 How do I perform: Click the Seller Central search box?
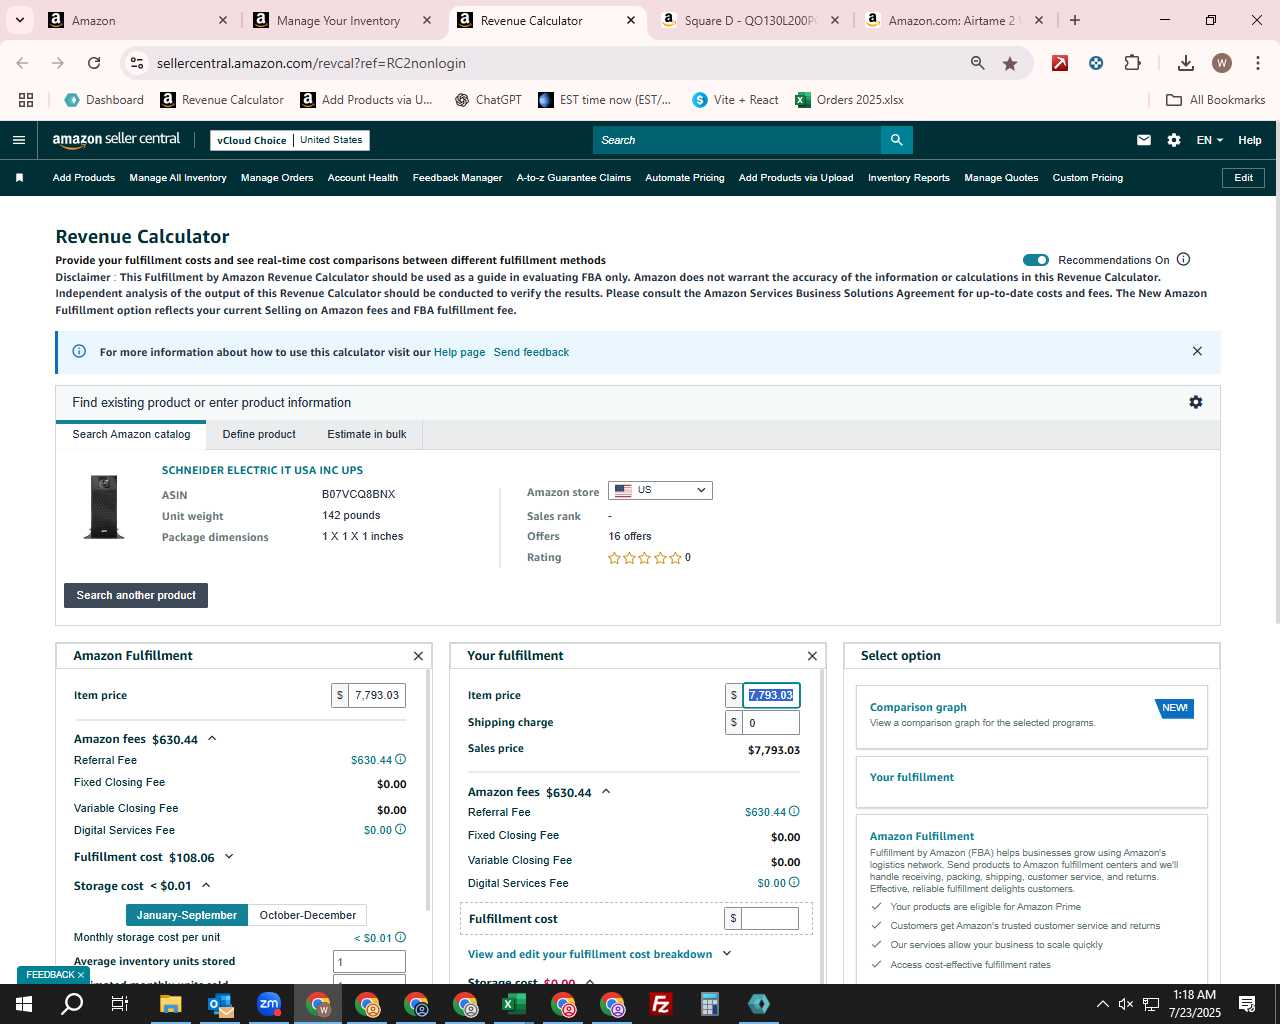[737, 140]
